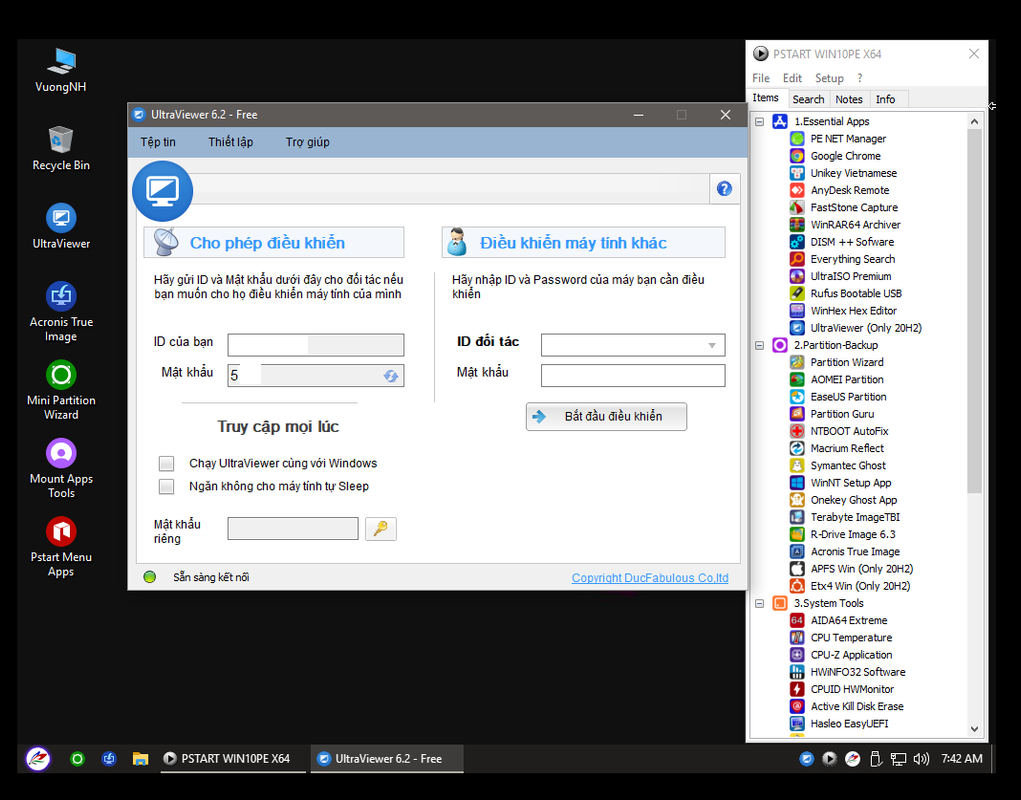Select UltraISO Premium entry
Image resolution: width=1021 pixels, height=800 pixels.
[850, 276]
